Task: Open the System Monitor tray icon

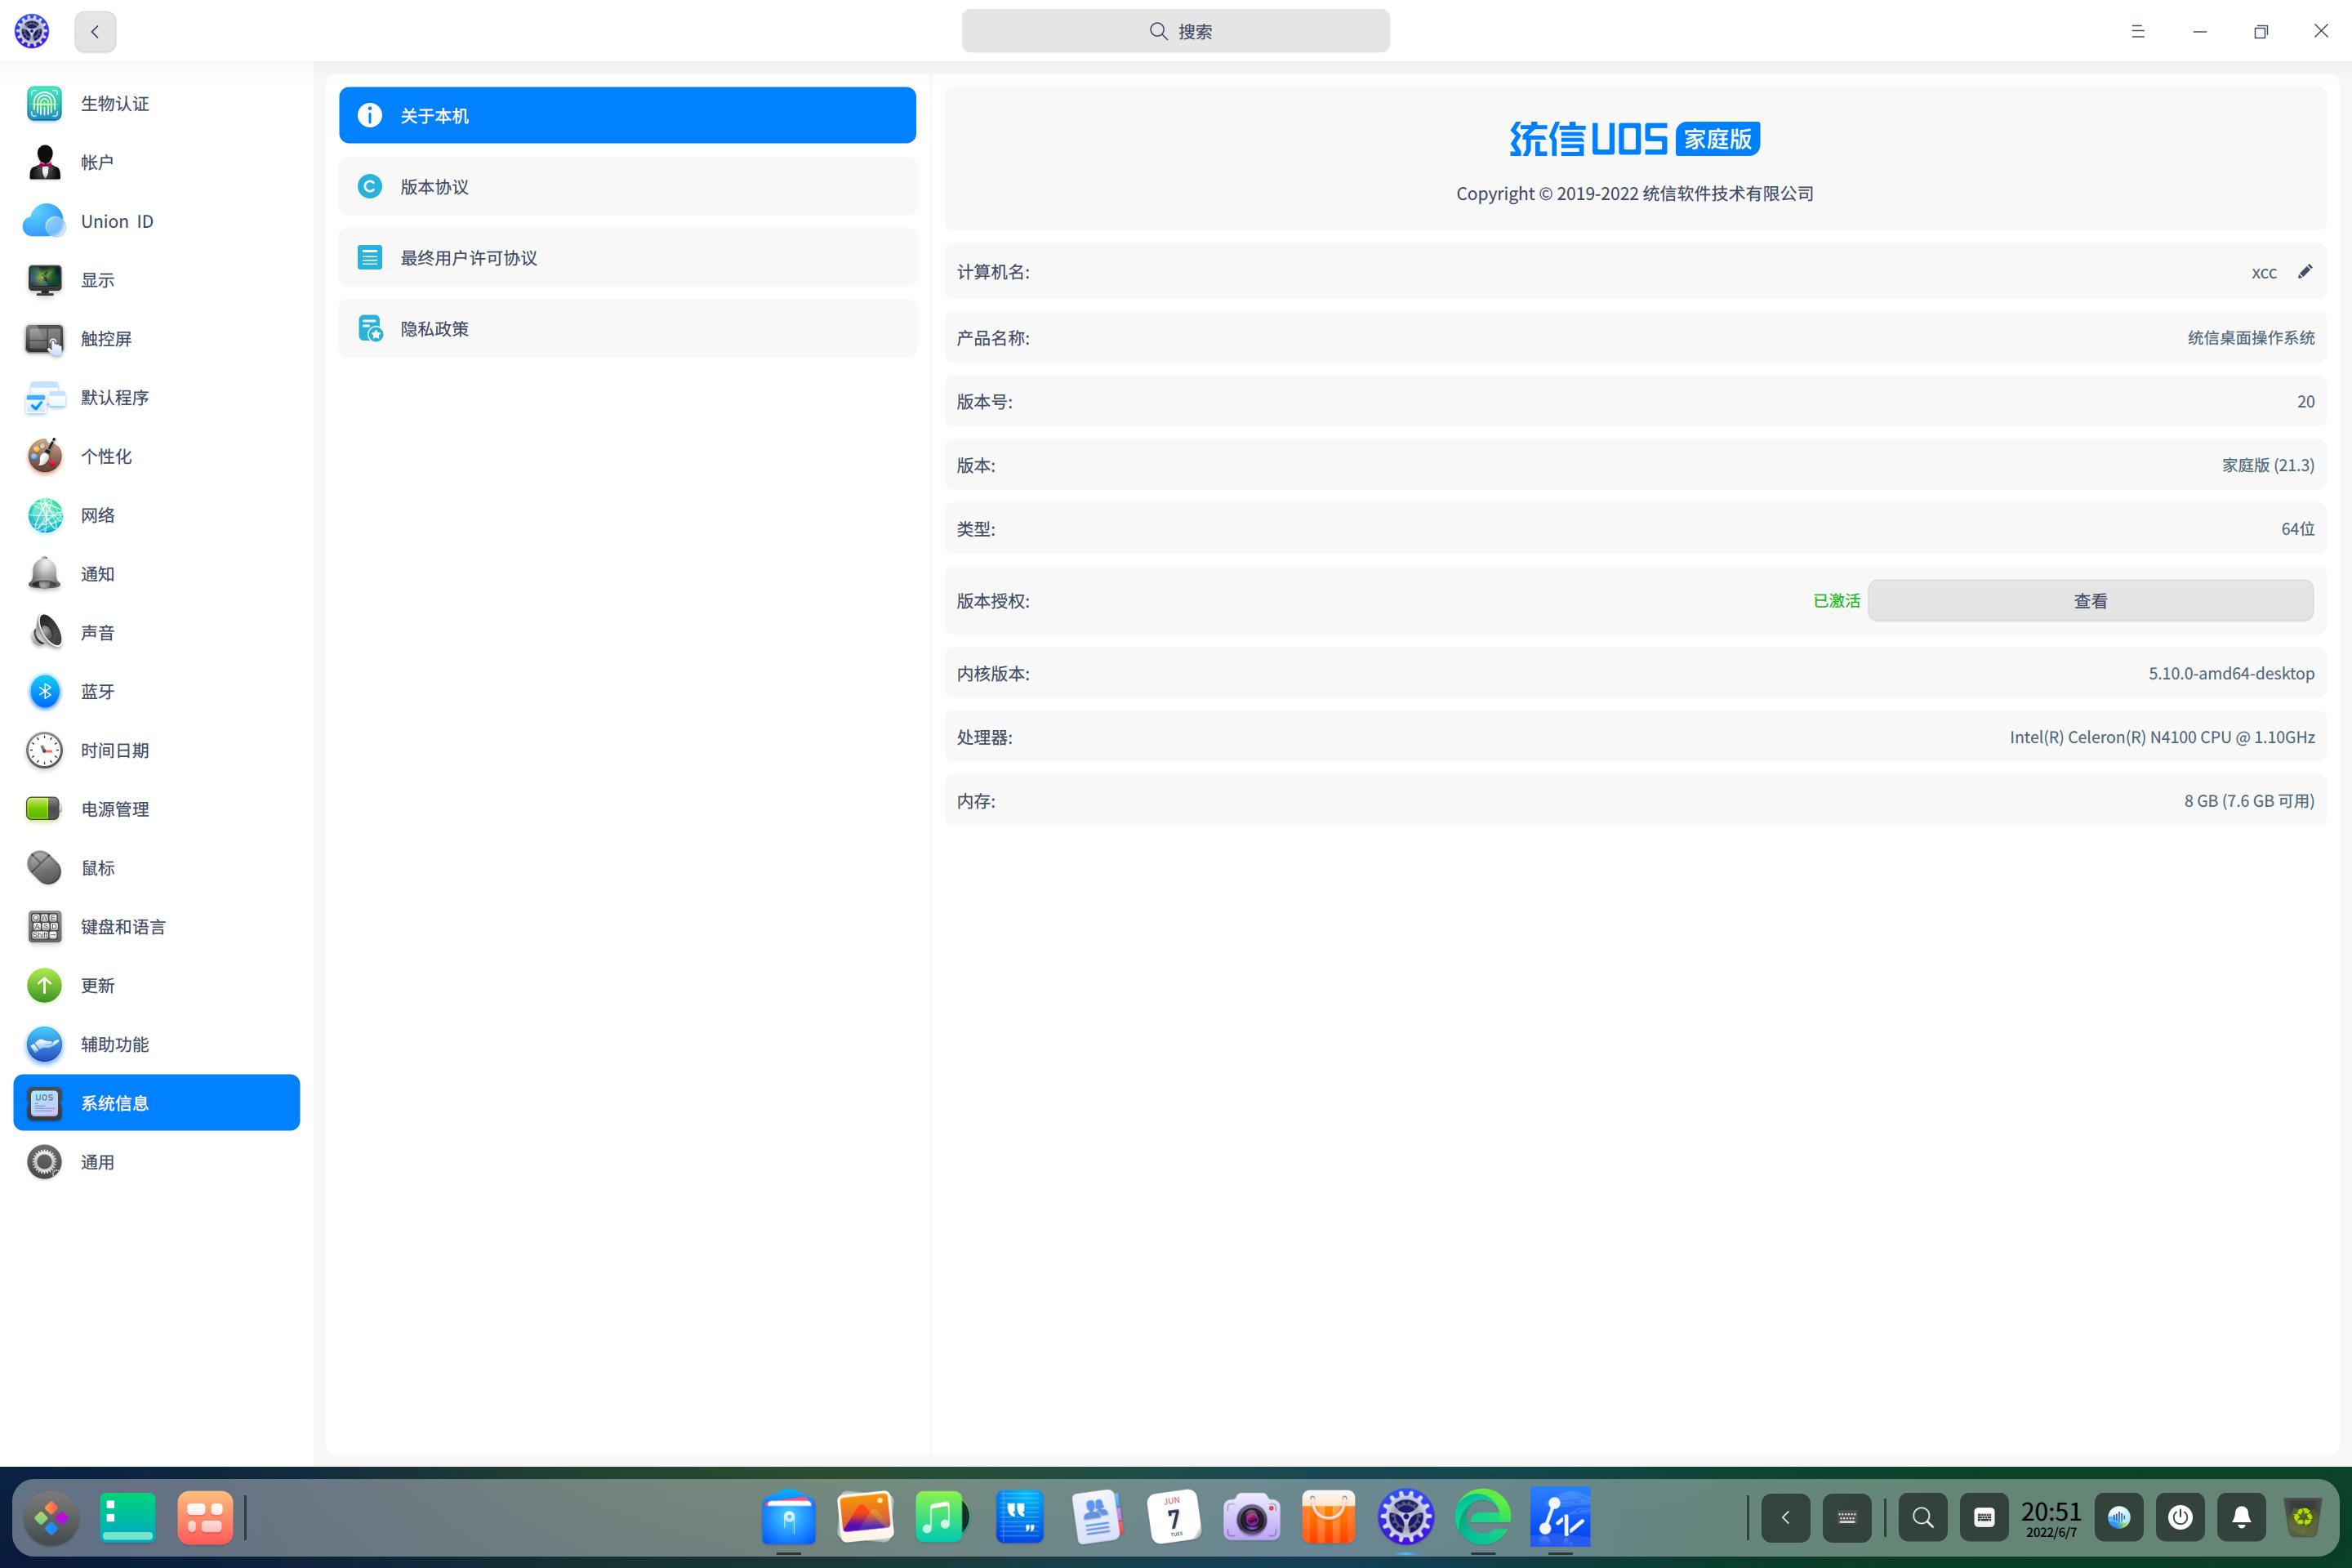Action: (2119, 1516)
